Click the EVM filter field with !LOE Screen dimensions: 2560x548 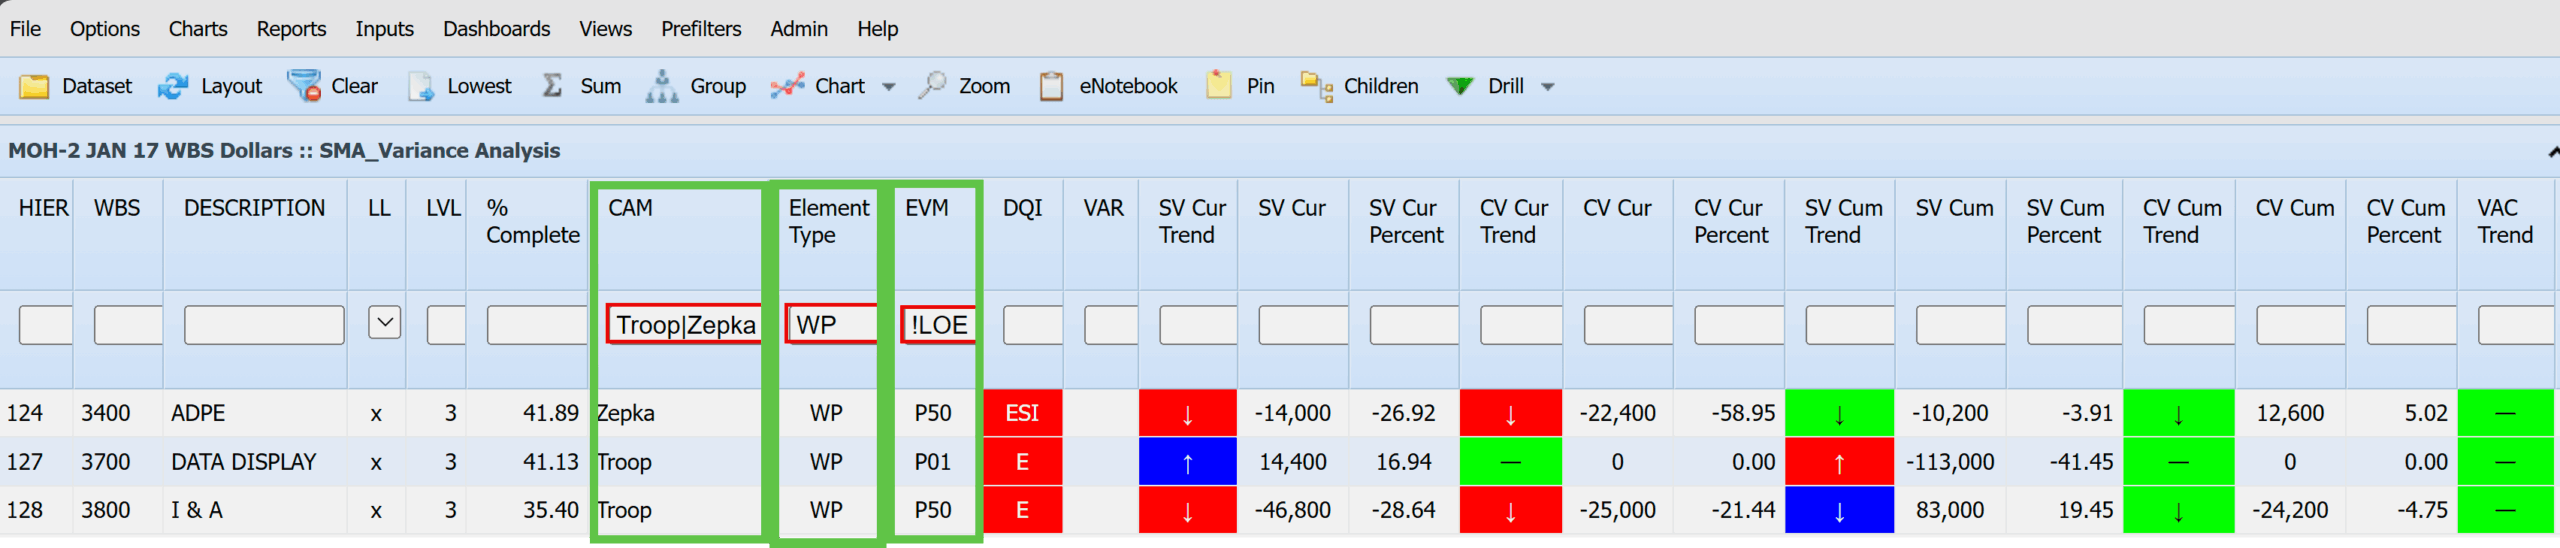pyautogui.click(x=938, y=325)
